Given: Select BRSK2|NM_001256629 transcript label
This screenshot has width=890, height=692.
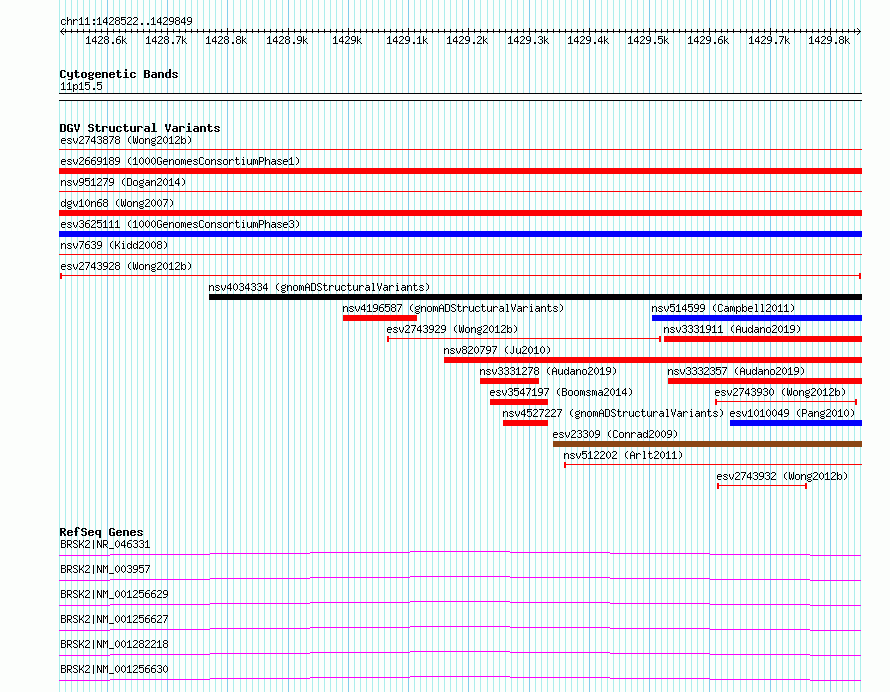Looking at the screenshot, I should click(114, 594).
